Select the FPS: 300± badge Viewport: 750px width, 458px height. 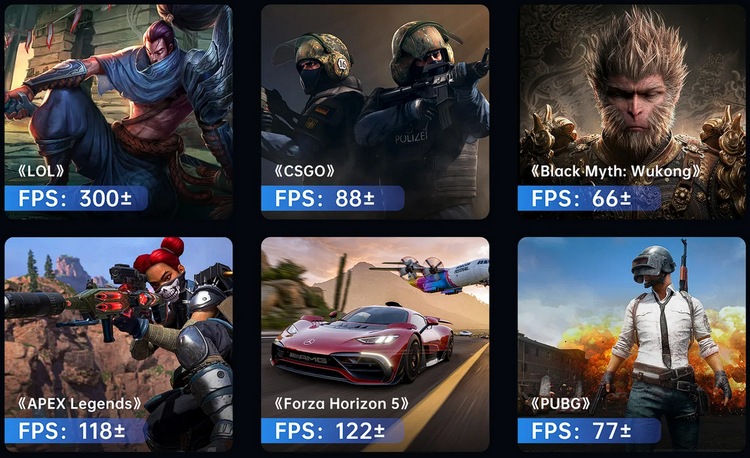76,198
